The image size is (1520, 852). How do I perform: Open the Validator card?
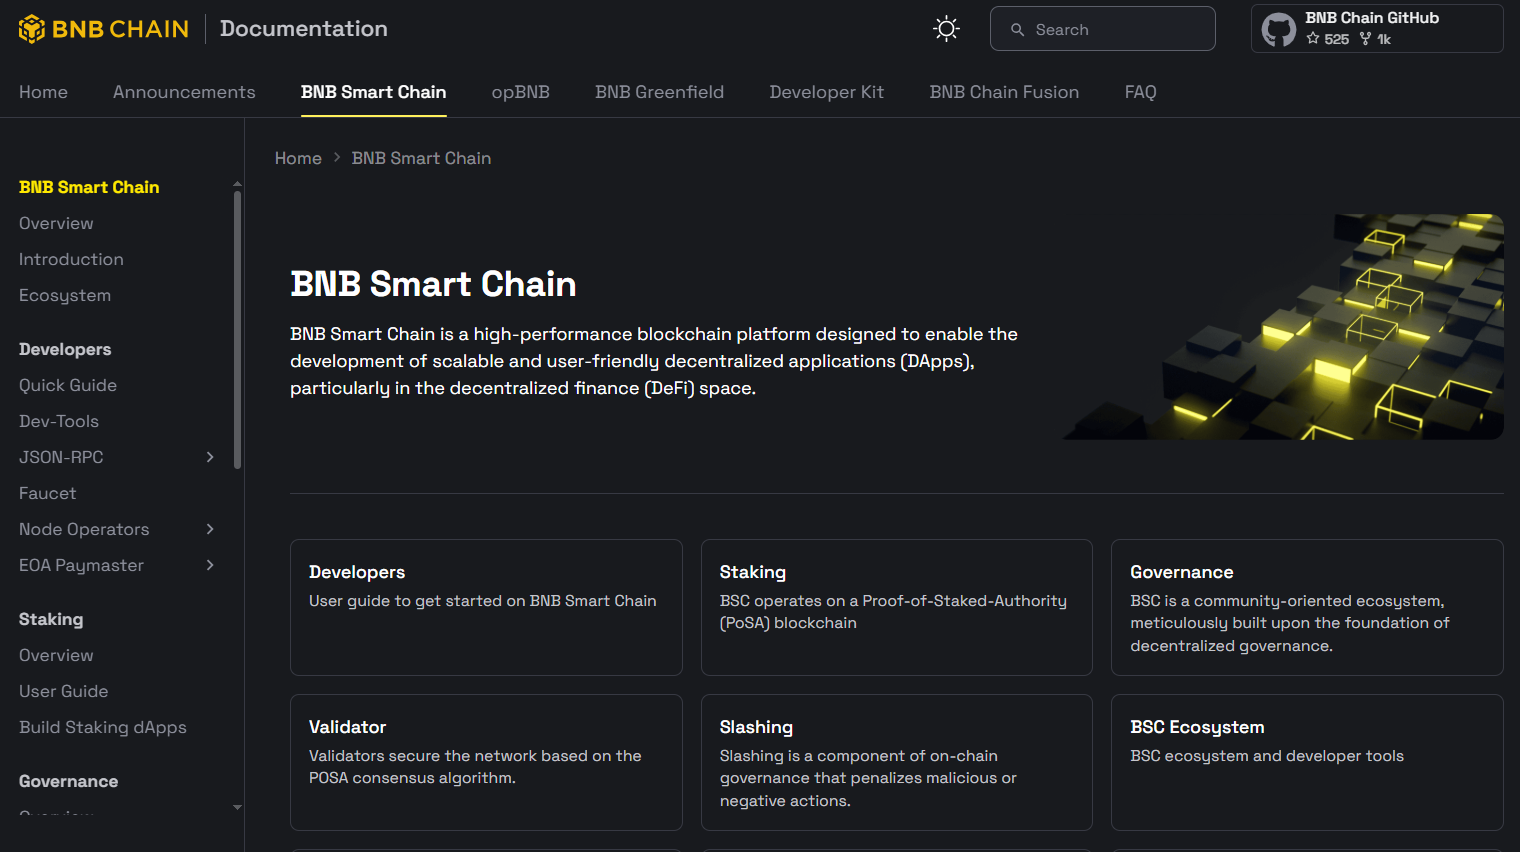tap(486, 762)
